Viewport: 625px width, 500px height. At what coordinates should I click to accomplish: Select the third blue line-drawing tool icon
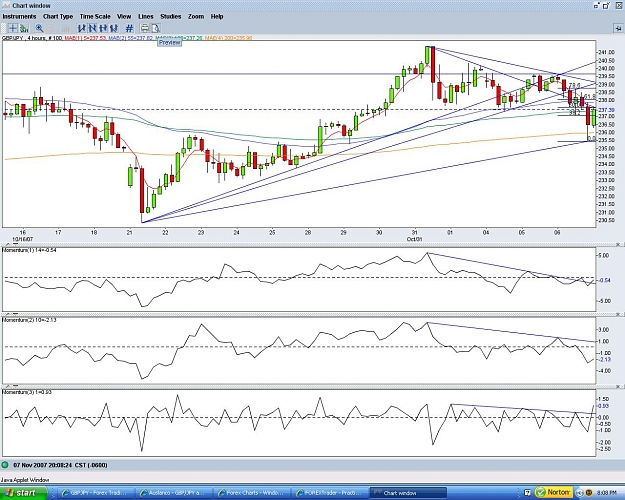pyautogui.click(x=103, y=28)
